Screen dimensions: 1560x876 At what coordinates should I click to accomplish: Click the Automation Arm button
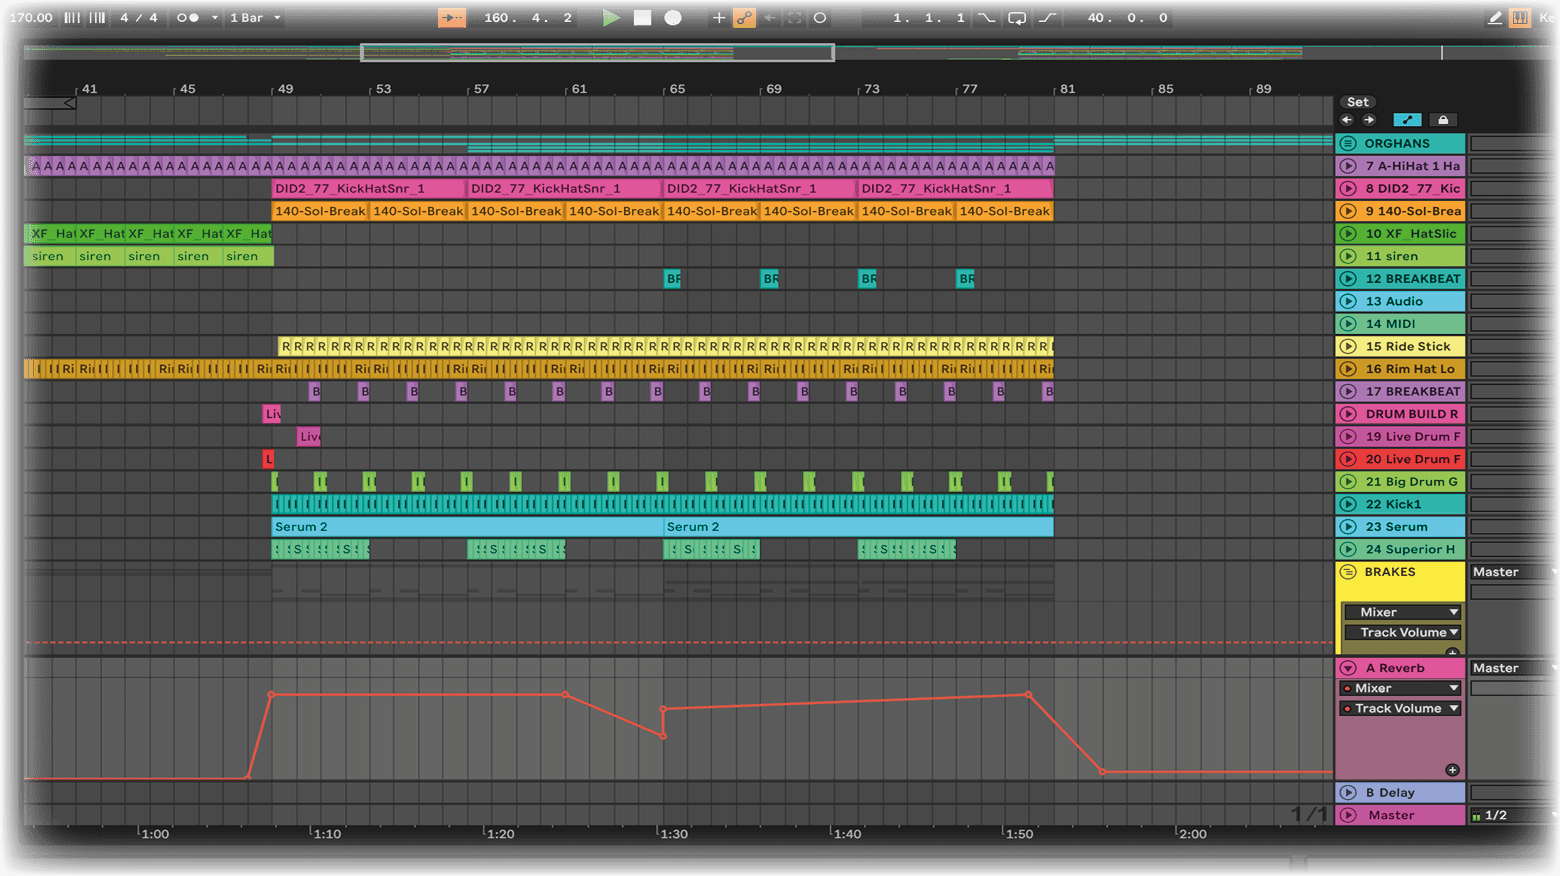pos(744,18)
